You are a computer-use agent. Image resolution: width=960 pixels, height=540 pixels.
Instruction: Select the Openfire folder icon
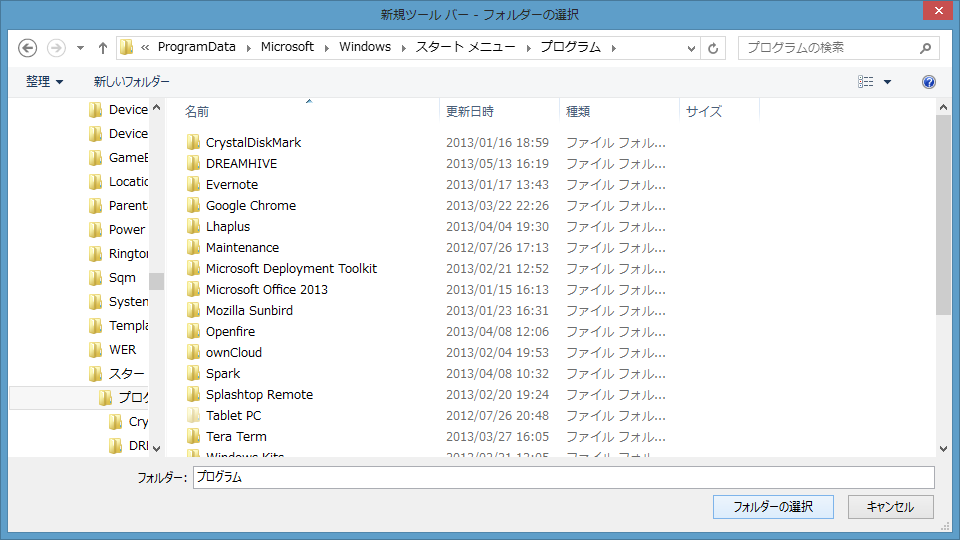click(x=193, y=331)
